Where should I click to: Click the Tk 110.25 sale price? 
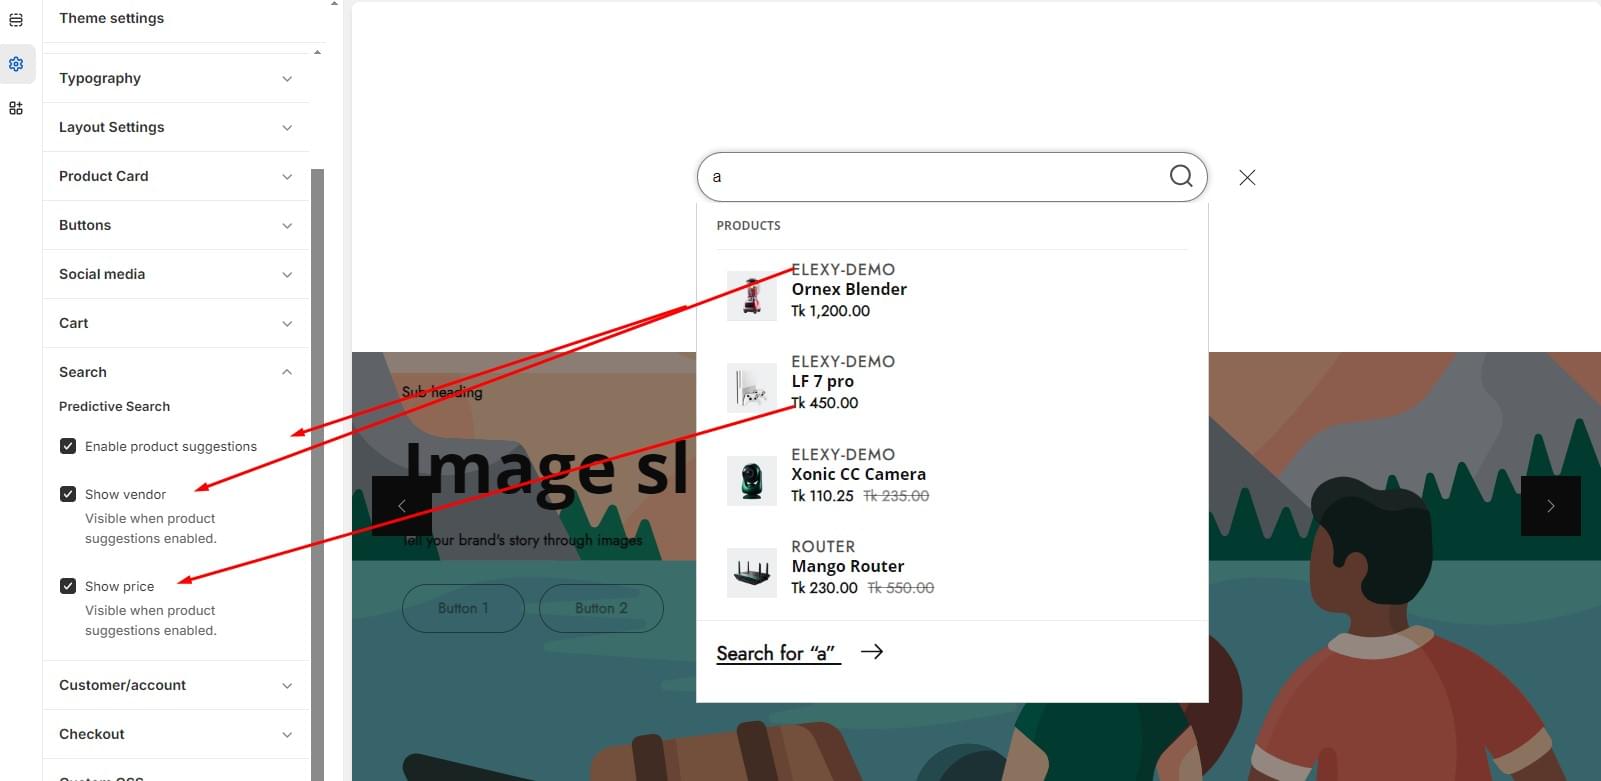822,496
